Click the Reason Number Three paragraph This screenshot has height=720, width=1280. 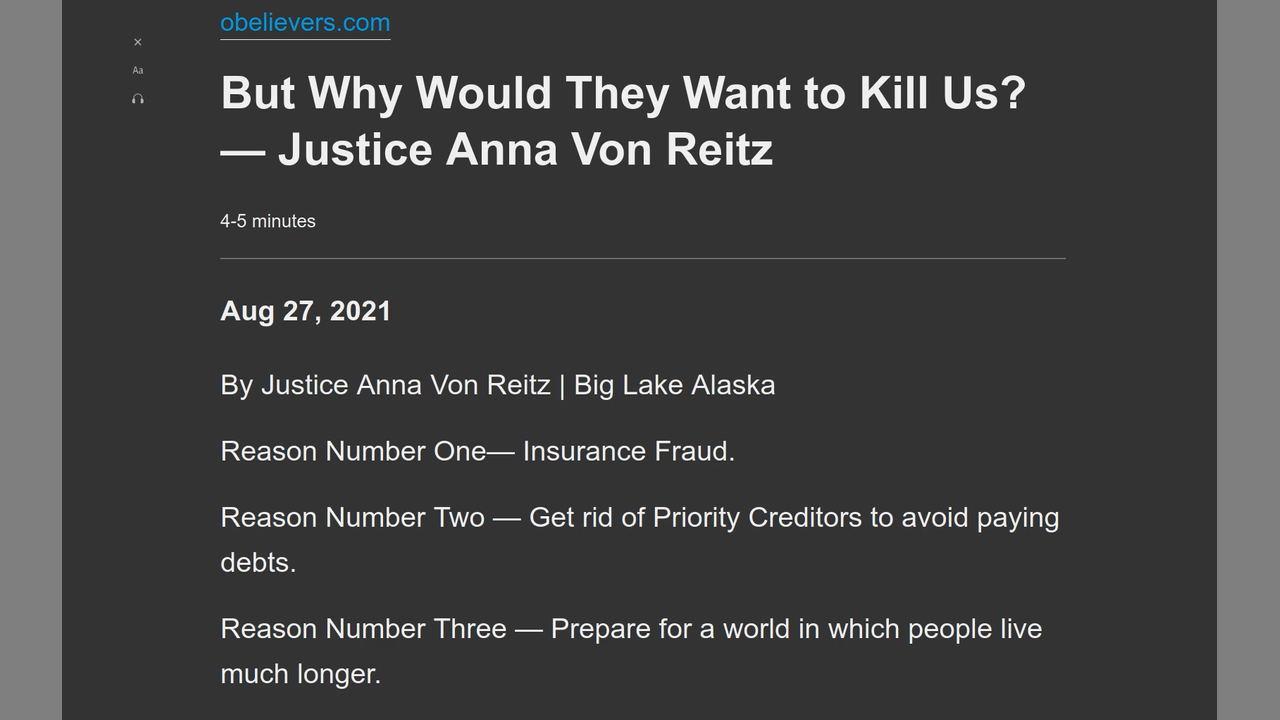(x=630, y=629)
